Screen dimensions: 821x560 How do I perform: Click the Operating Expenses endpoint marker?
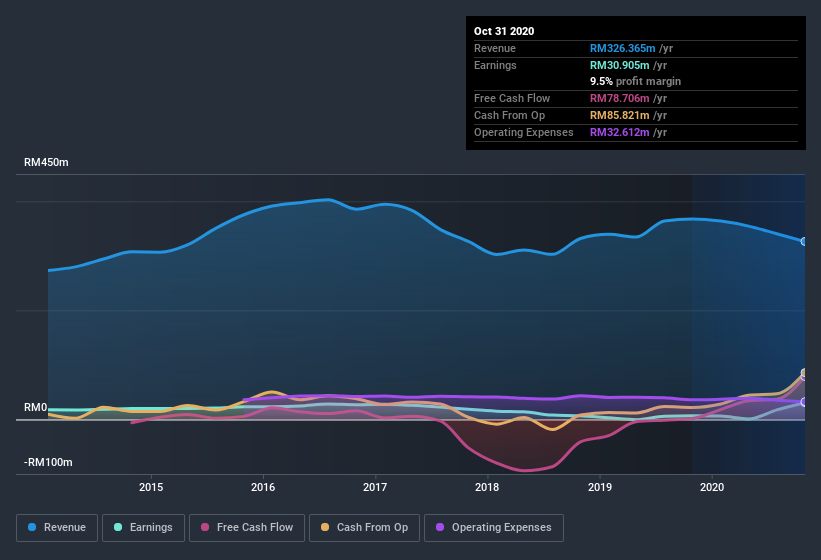point(804,402)
